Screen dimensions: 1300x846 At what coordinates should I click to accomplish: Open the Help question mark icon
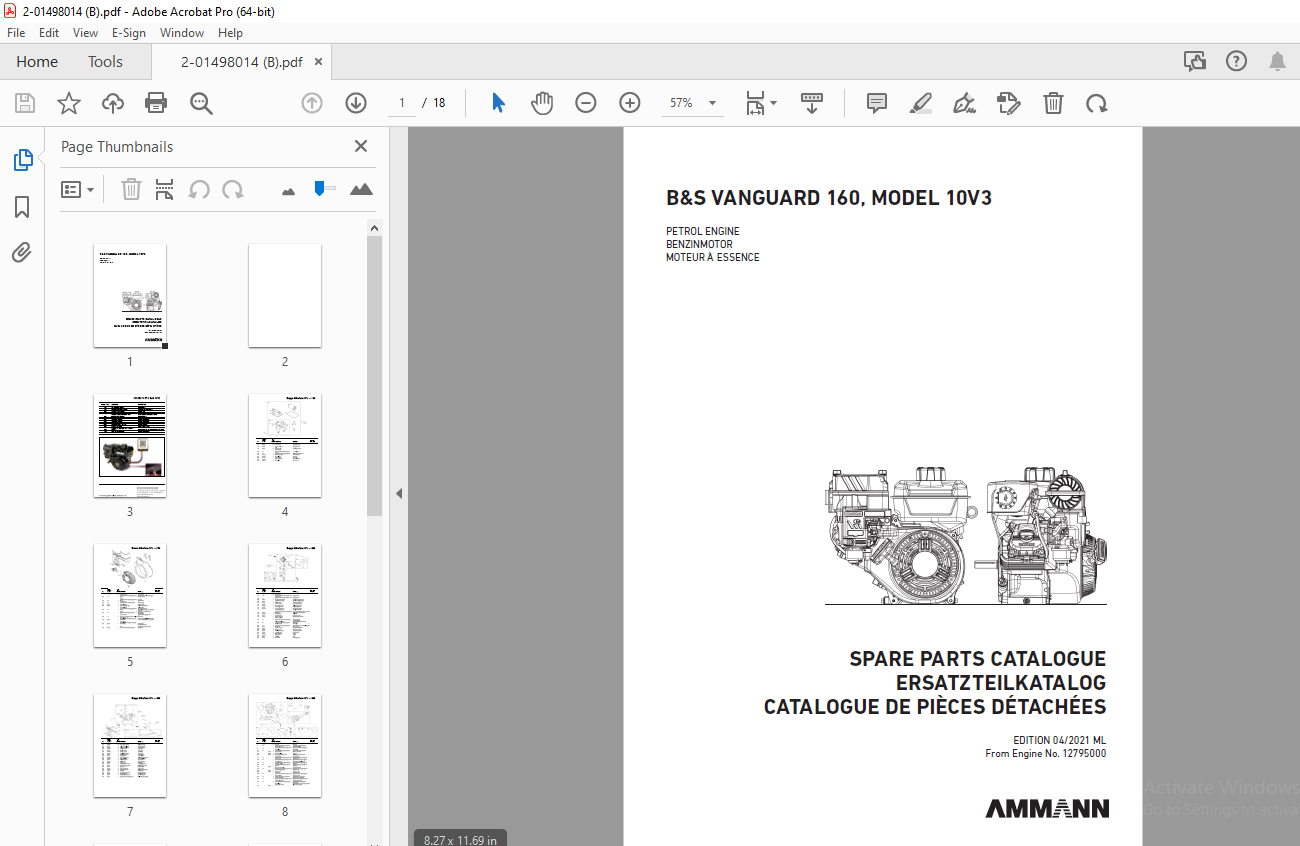pyautogui.click(x=1237, y=61)
